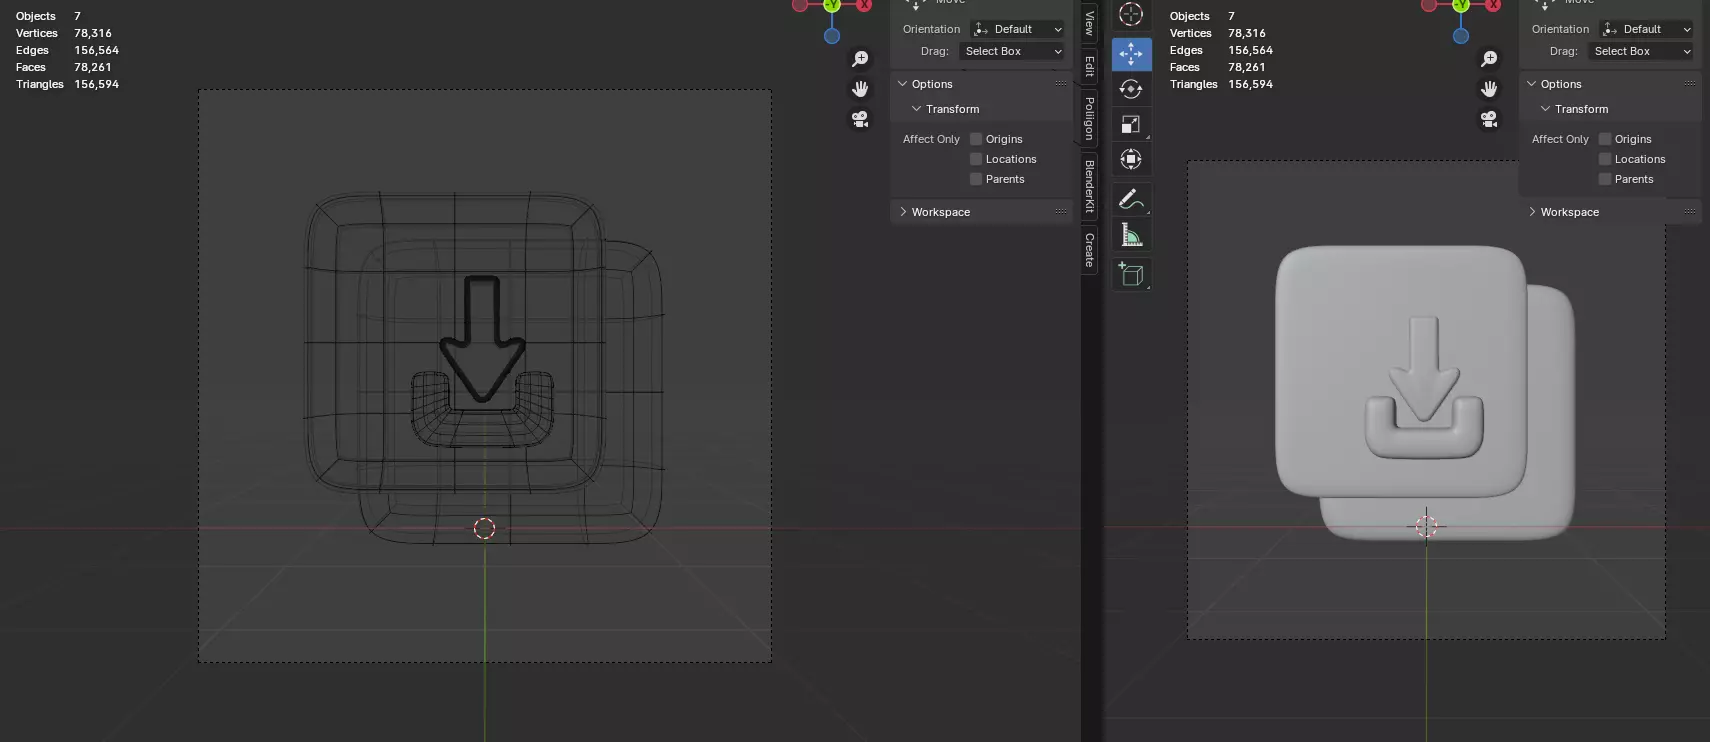Click the green -Y axis gizmo in left viewport
Viewport: 1710px width, 742px height.
pos(832,5)
